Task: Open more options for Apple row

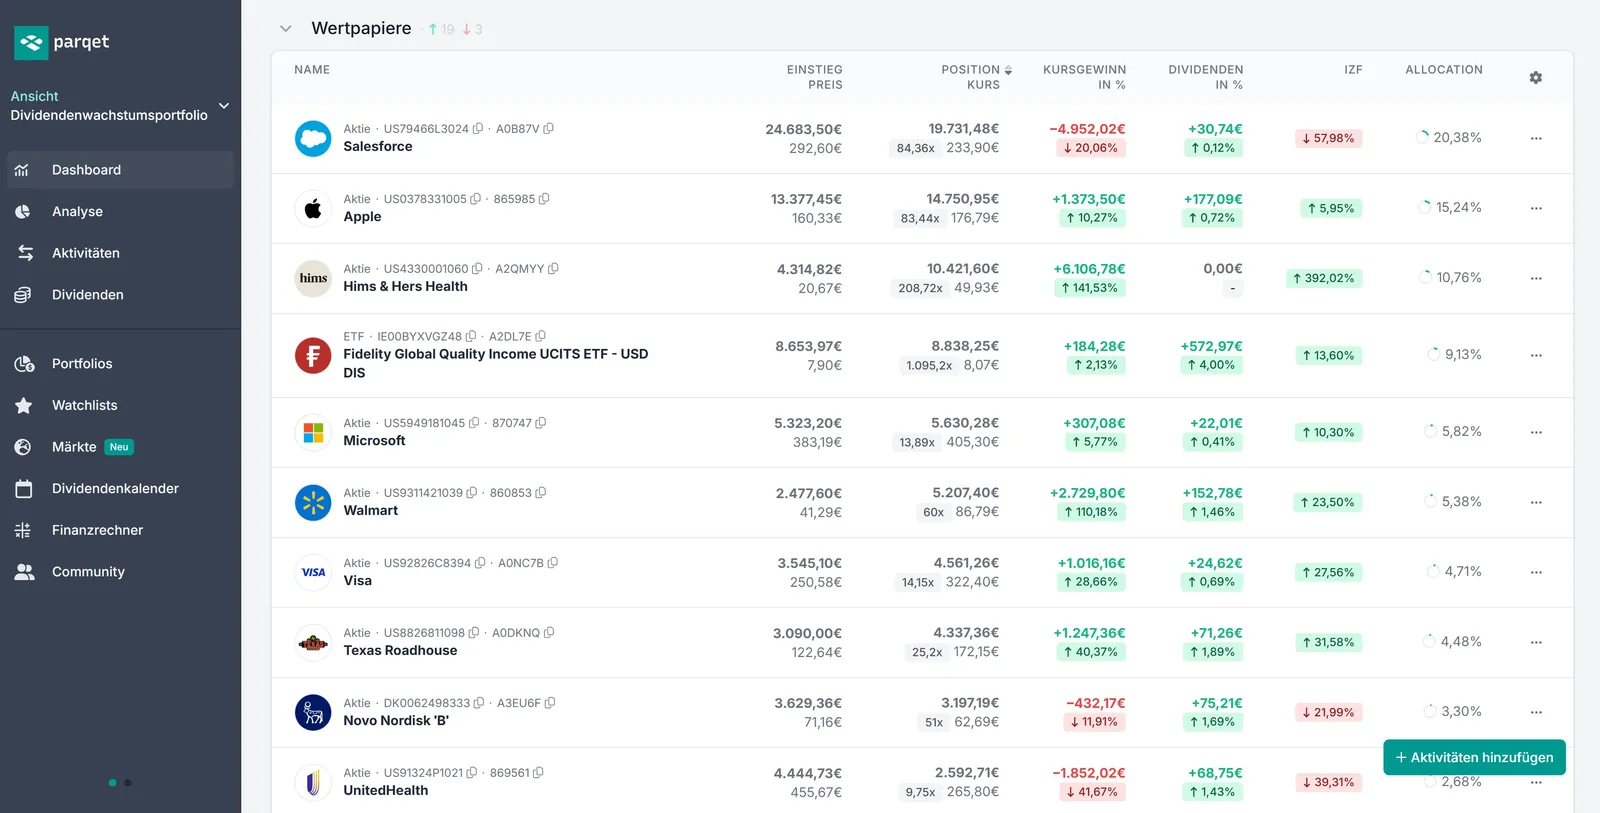Action: pyautogui.click(x=1536, y=208)
